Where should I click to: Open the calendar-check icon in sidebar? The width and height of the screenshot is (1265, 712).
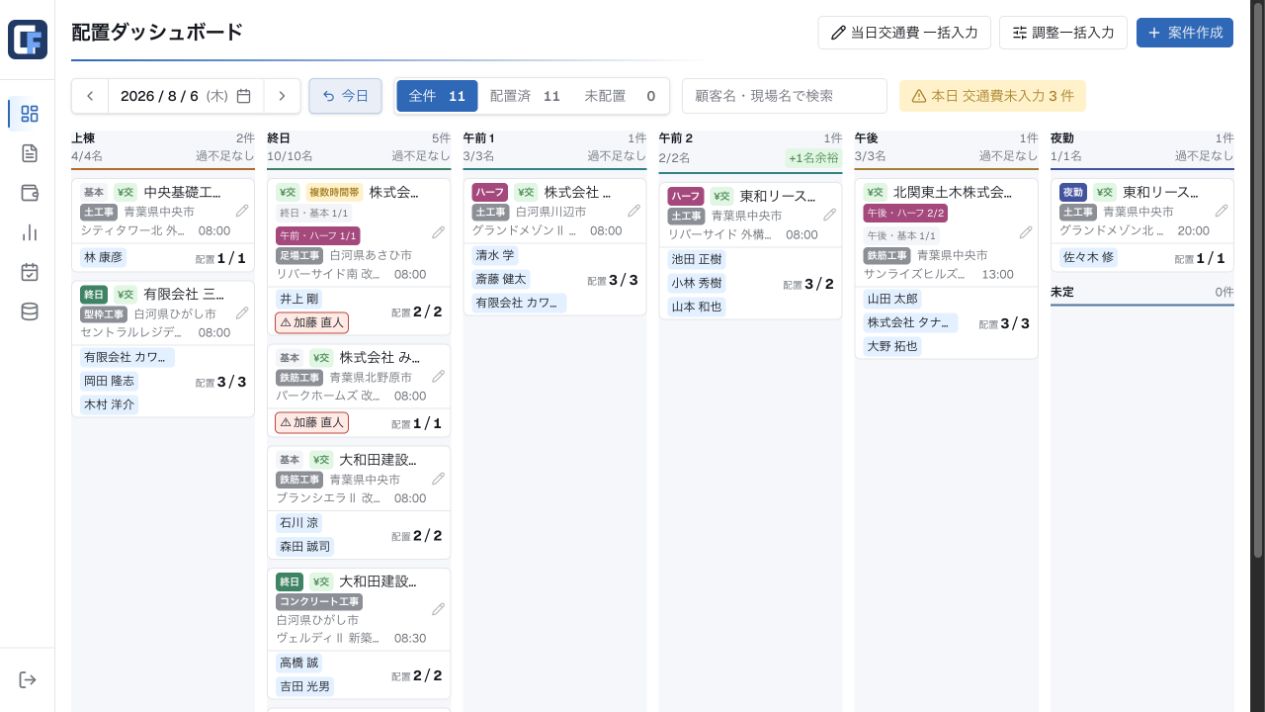(29, 272)
